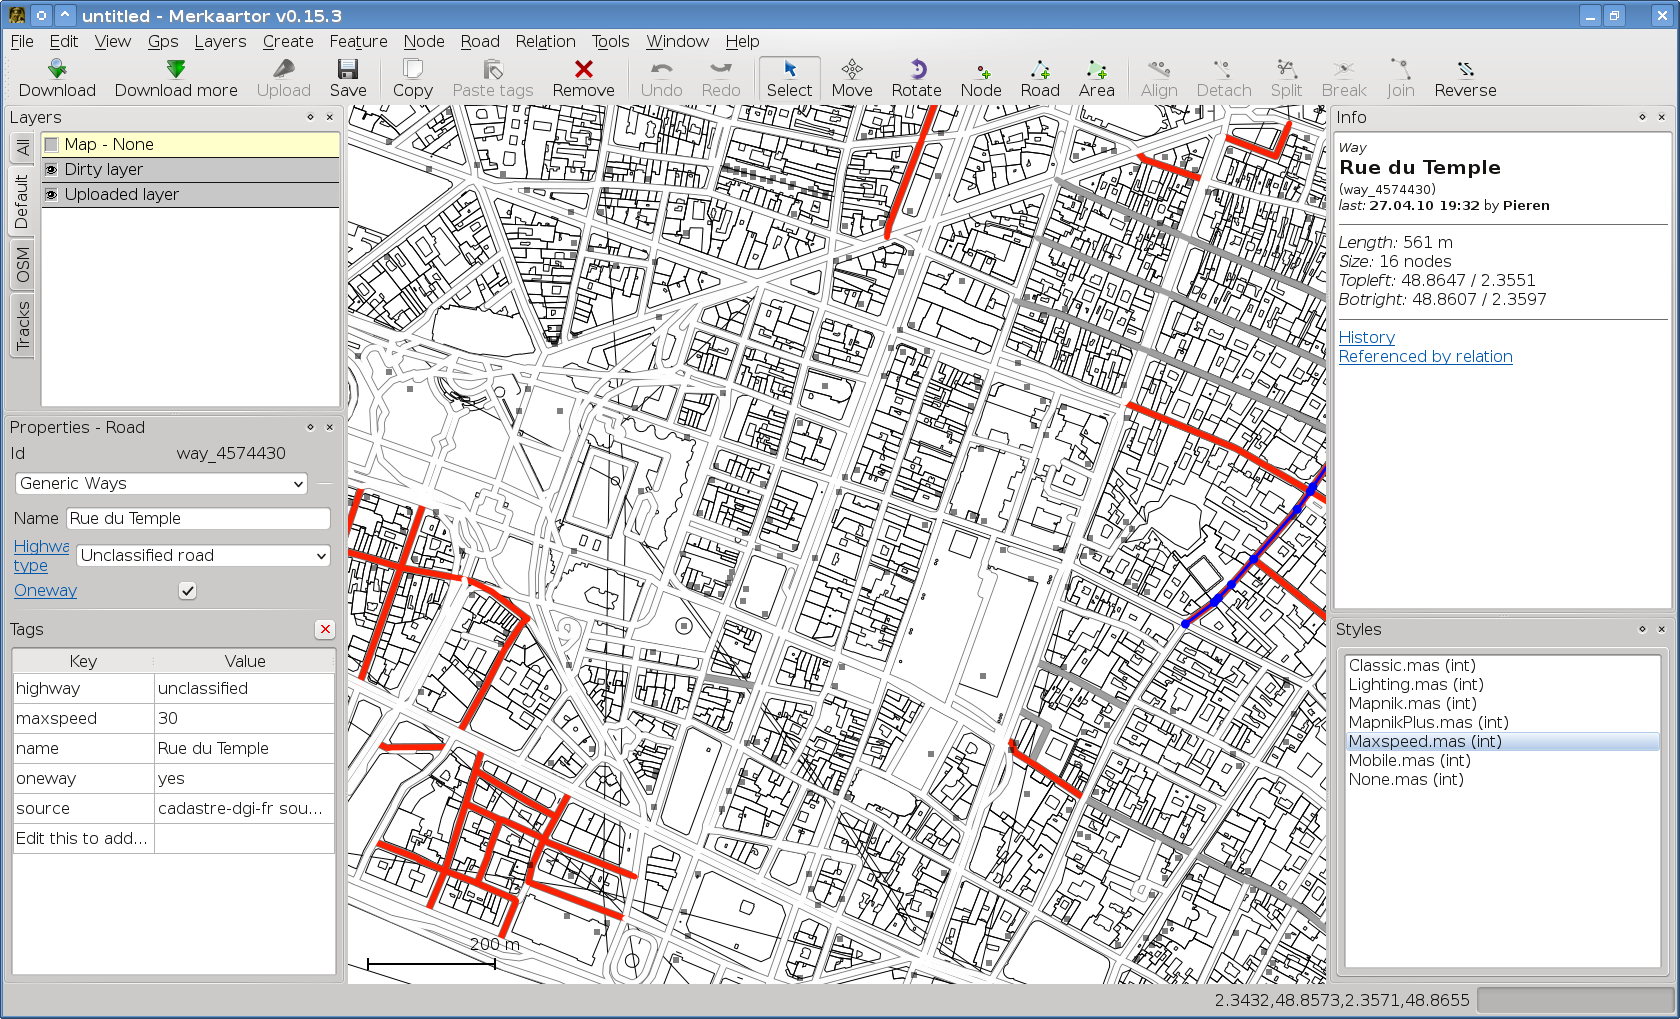Select the Mapnik.mas style
1680x1019 pixels.
(x=1412, y=704)
